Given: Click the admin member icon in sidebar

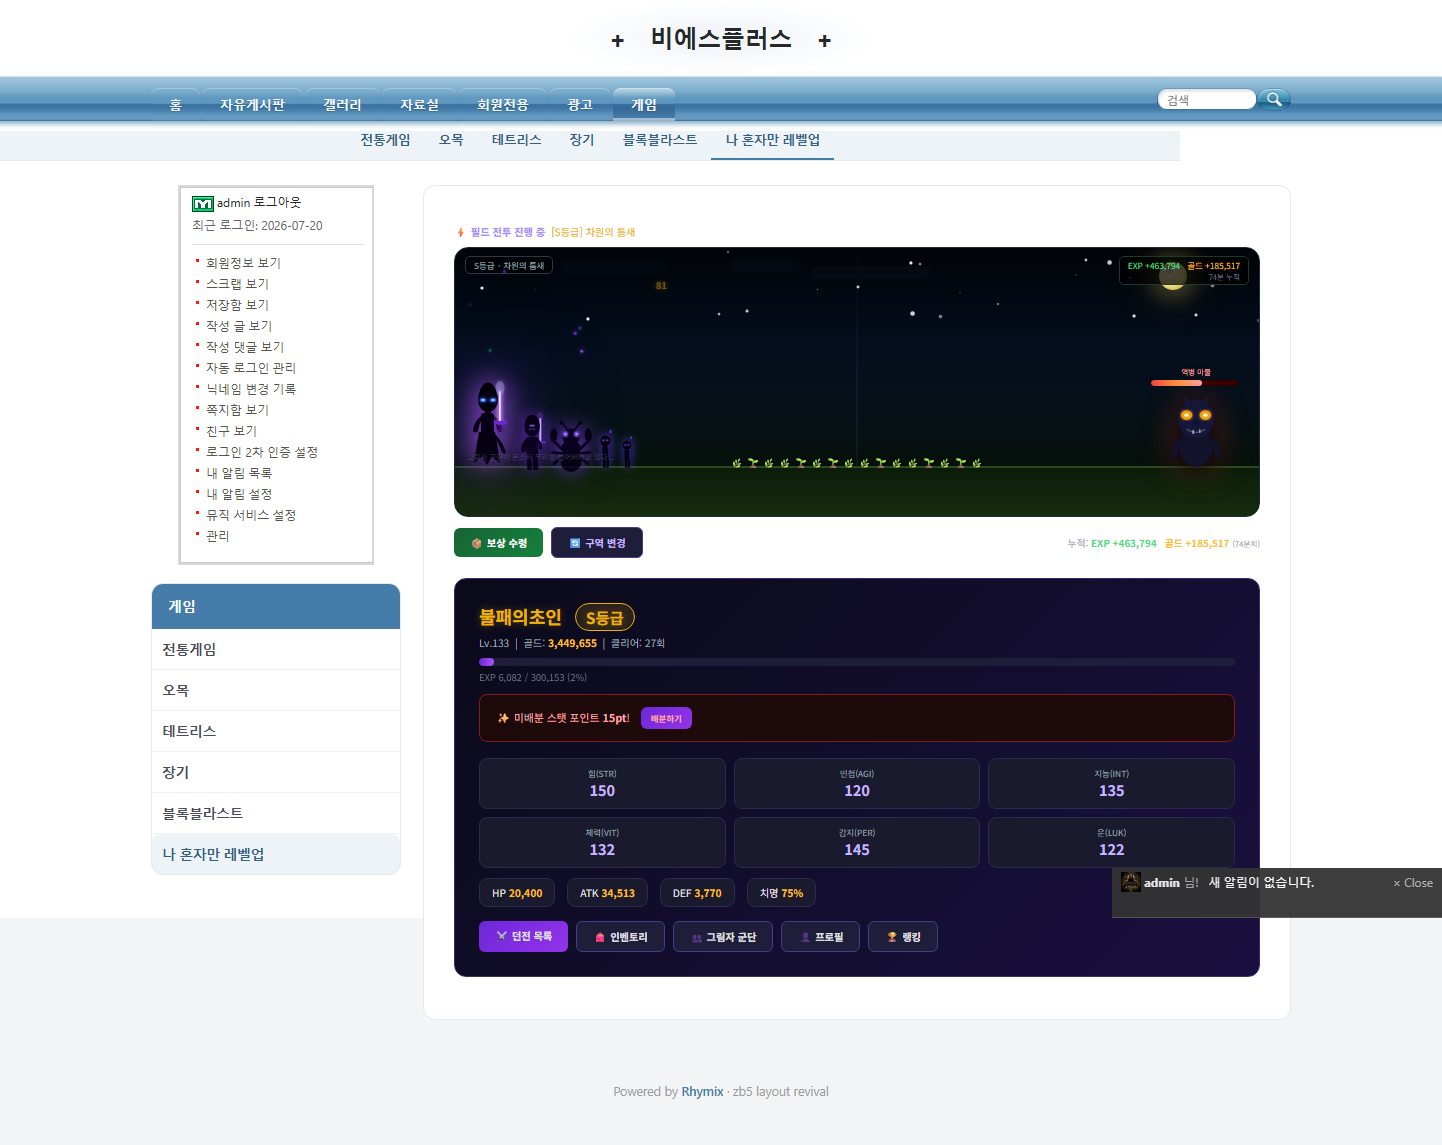Looking at the screenshot, I should tap(203, 203).
